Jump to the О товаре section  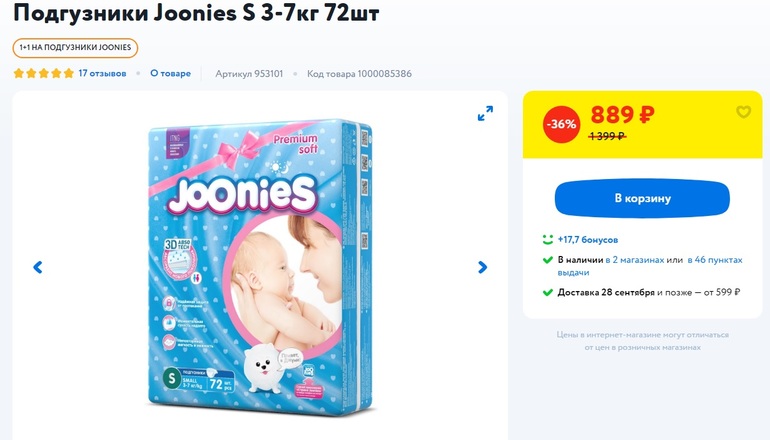170,73
